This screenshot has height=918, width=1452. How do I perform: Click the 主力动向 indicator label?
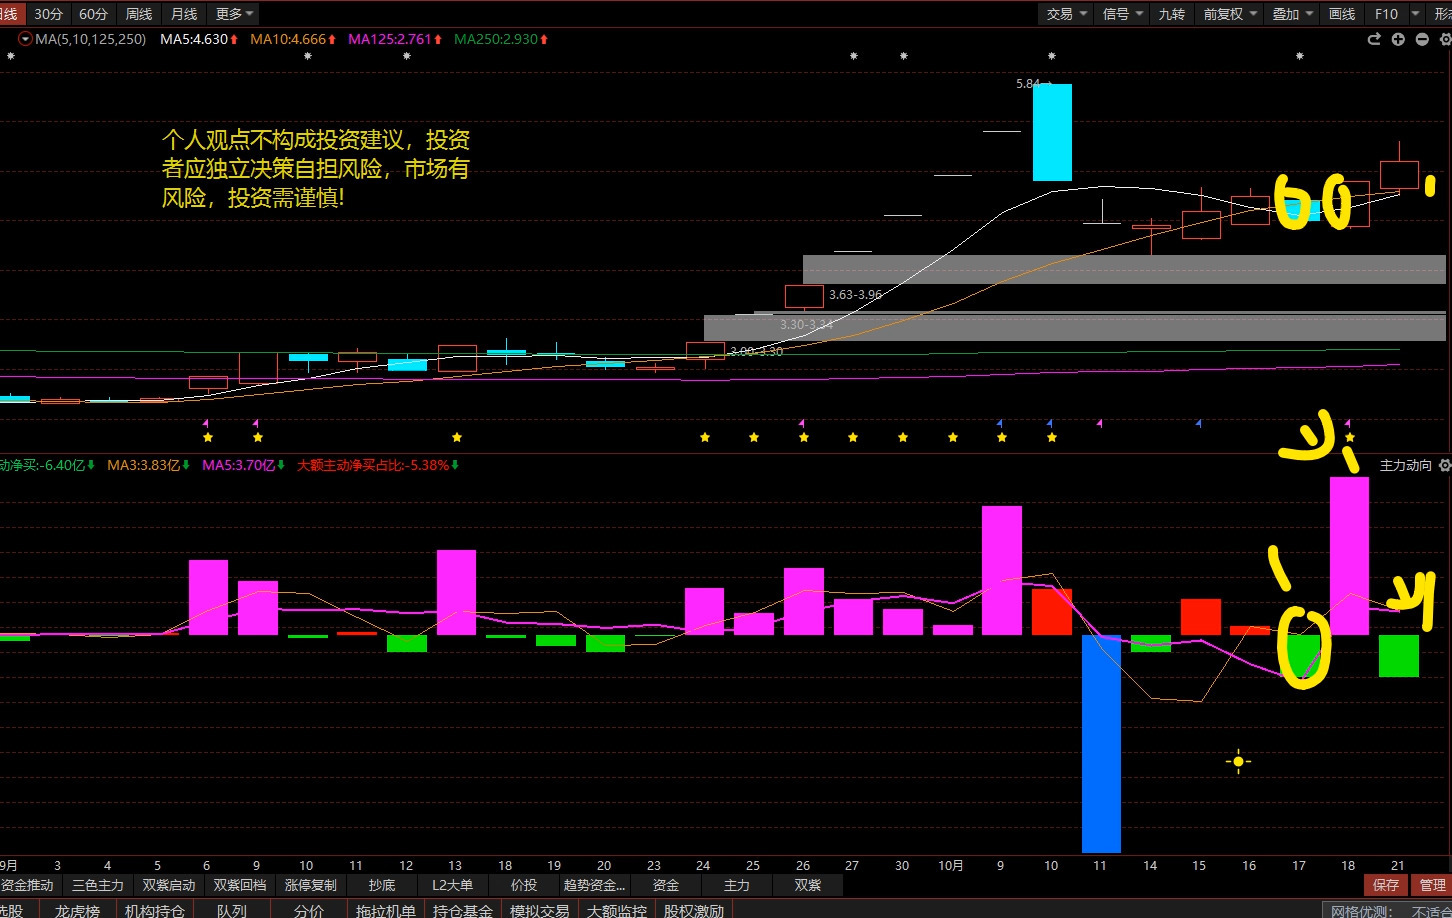1406,466
